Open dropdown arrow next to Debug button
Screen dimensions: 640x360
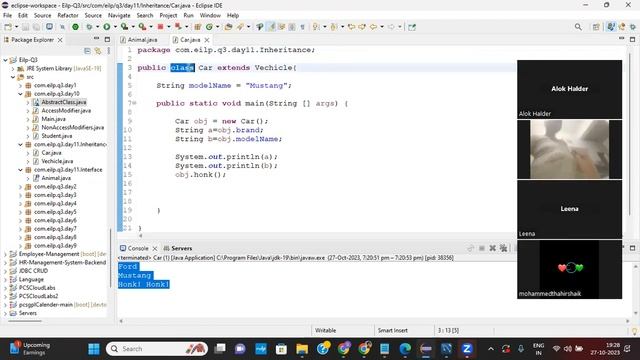click(x=97, y=27)
